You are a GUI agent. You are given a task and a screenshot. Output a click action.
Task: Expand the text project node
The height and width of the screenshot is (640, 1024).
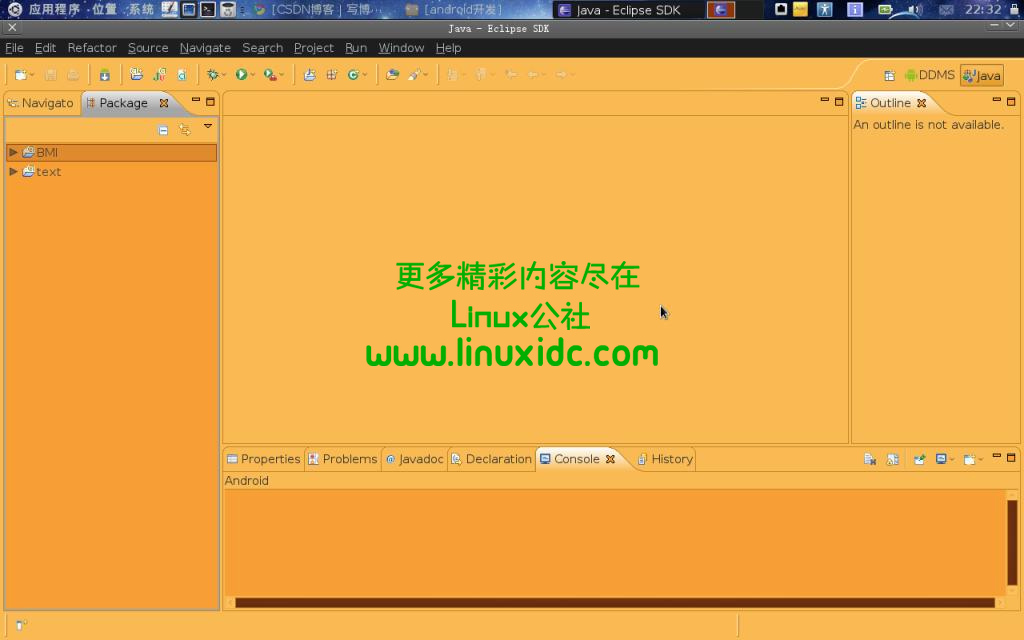click(13, 171)
